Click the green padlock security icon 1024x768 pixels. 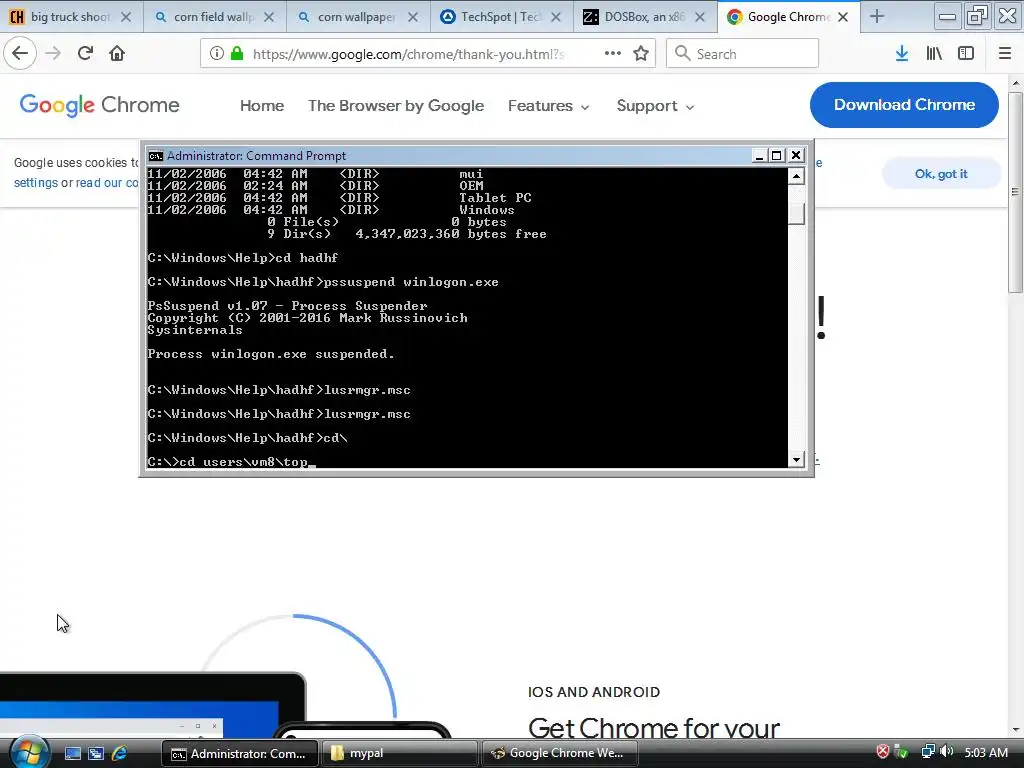[237, 54]
